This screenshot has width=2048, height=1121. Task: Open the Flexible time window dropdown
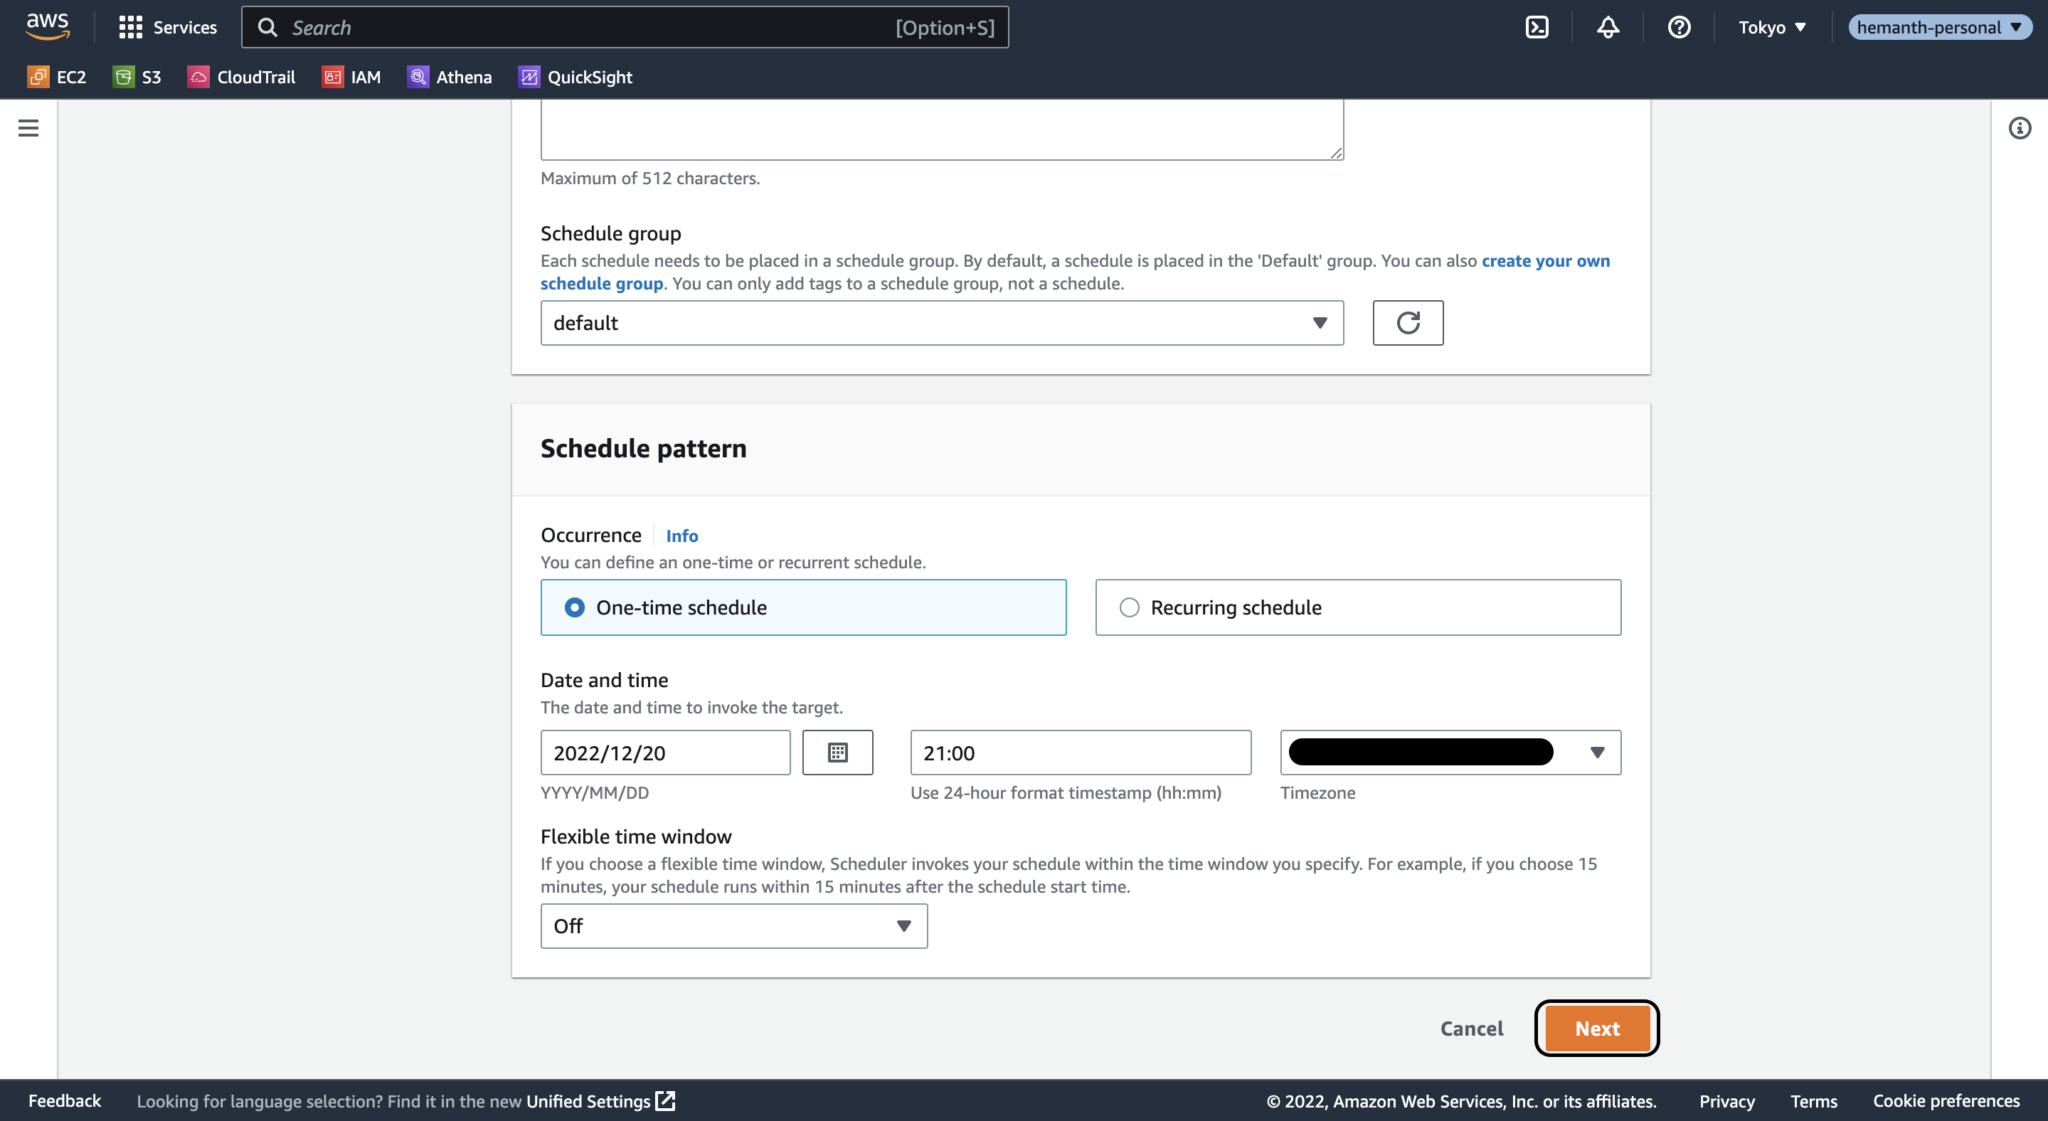[x=733, y=926]
